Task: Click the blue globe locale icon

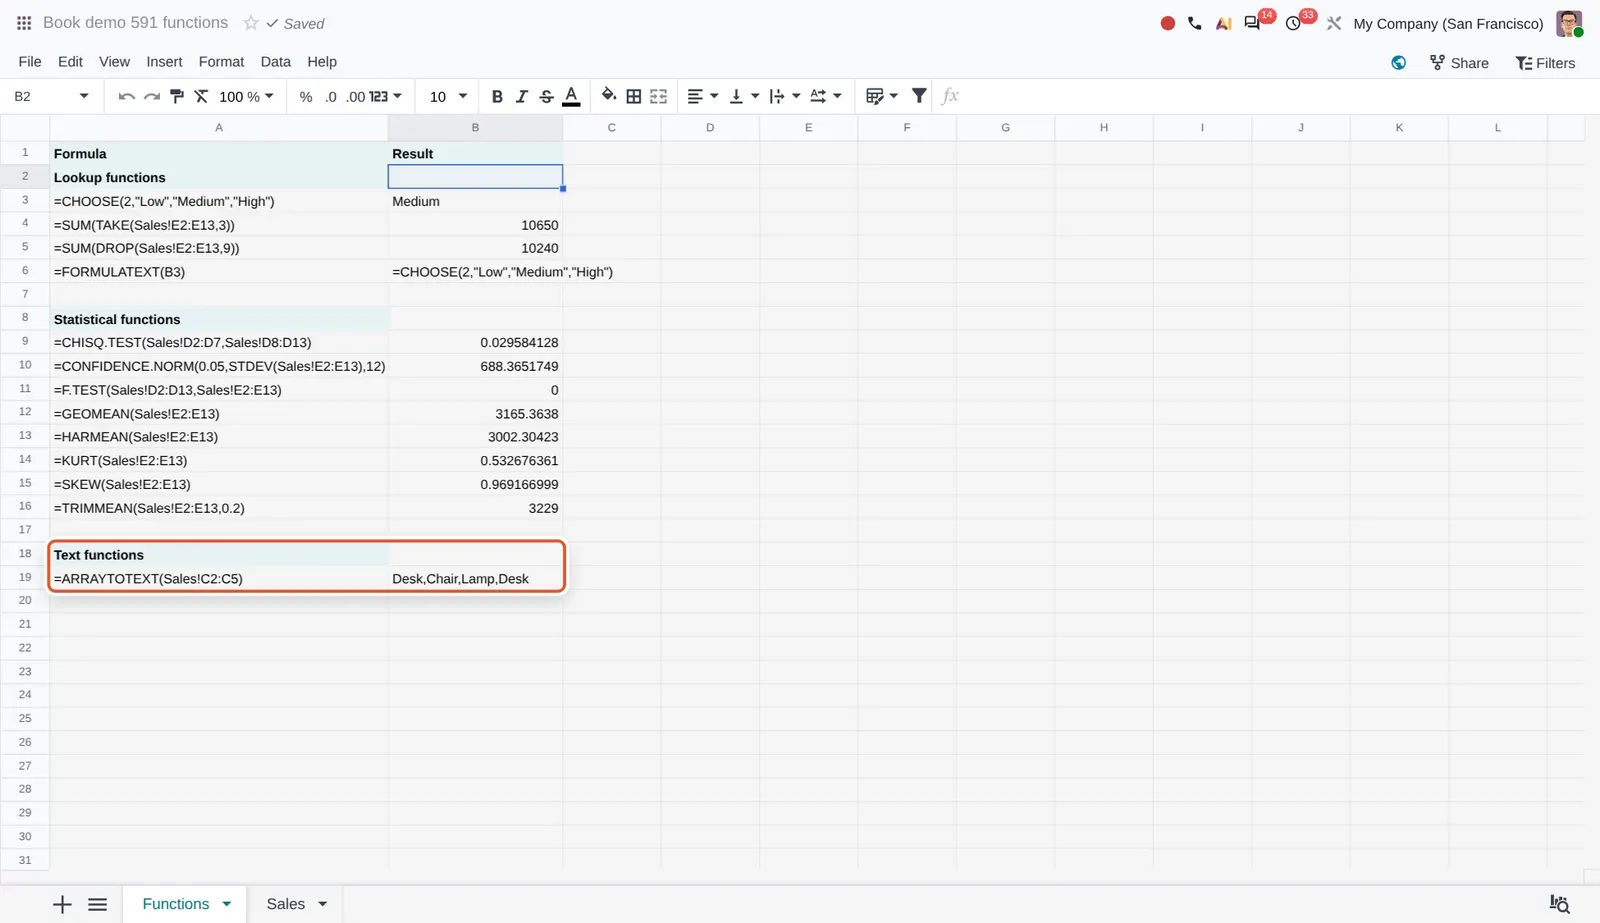Action: [1398, 62]
